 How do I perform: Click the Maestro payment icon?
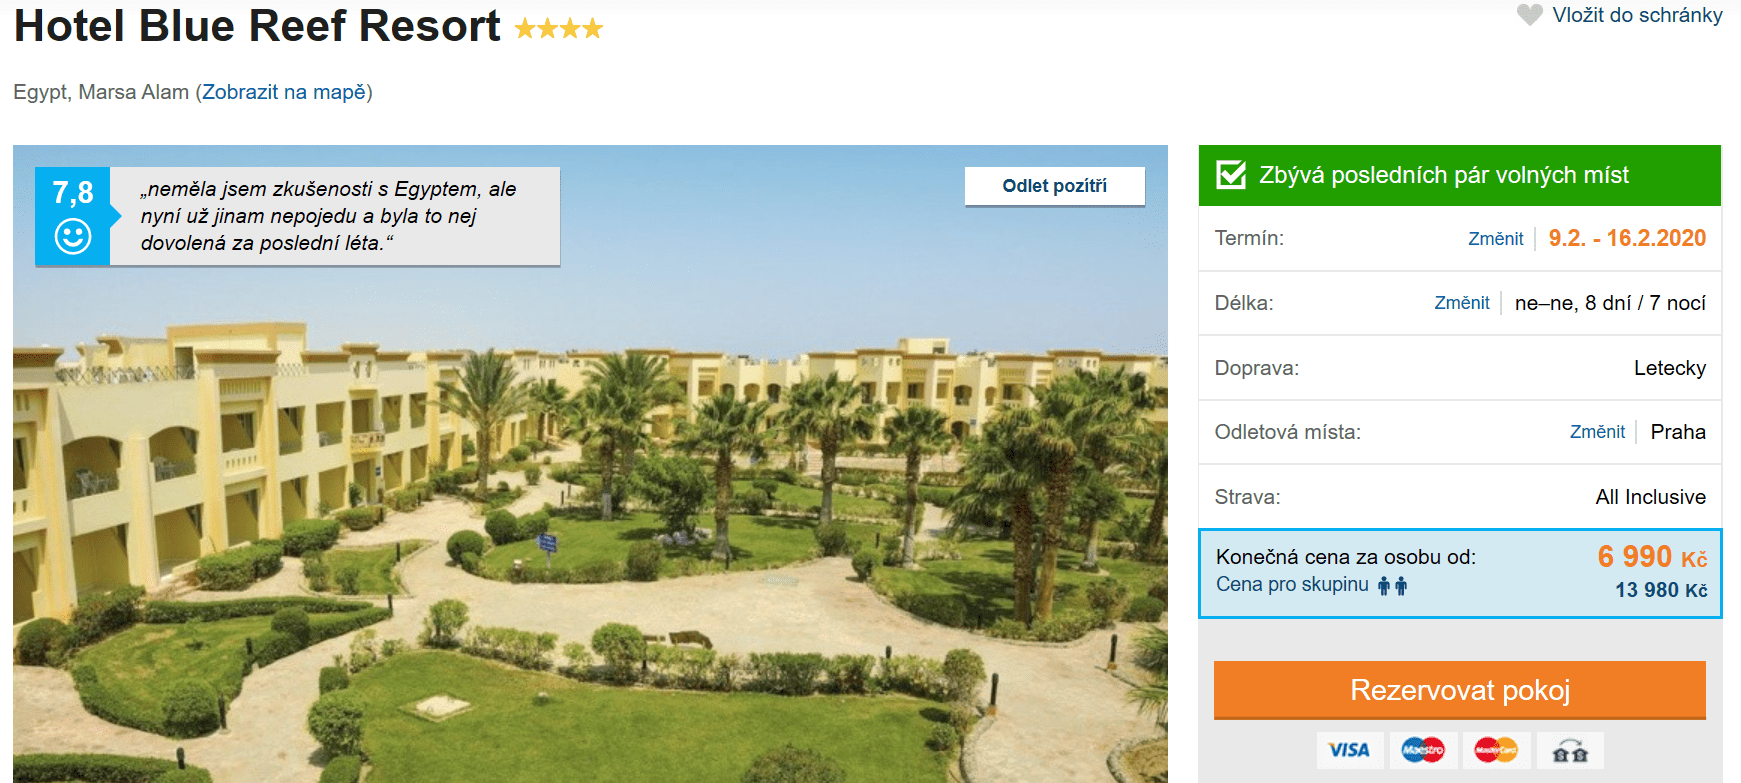pos(1423,750)
